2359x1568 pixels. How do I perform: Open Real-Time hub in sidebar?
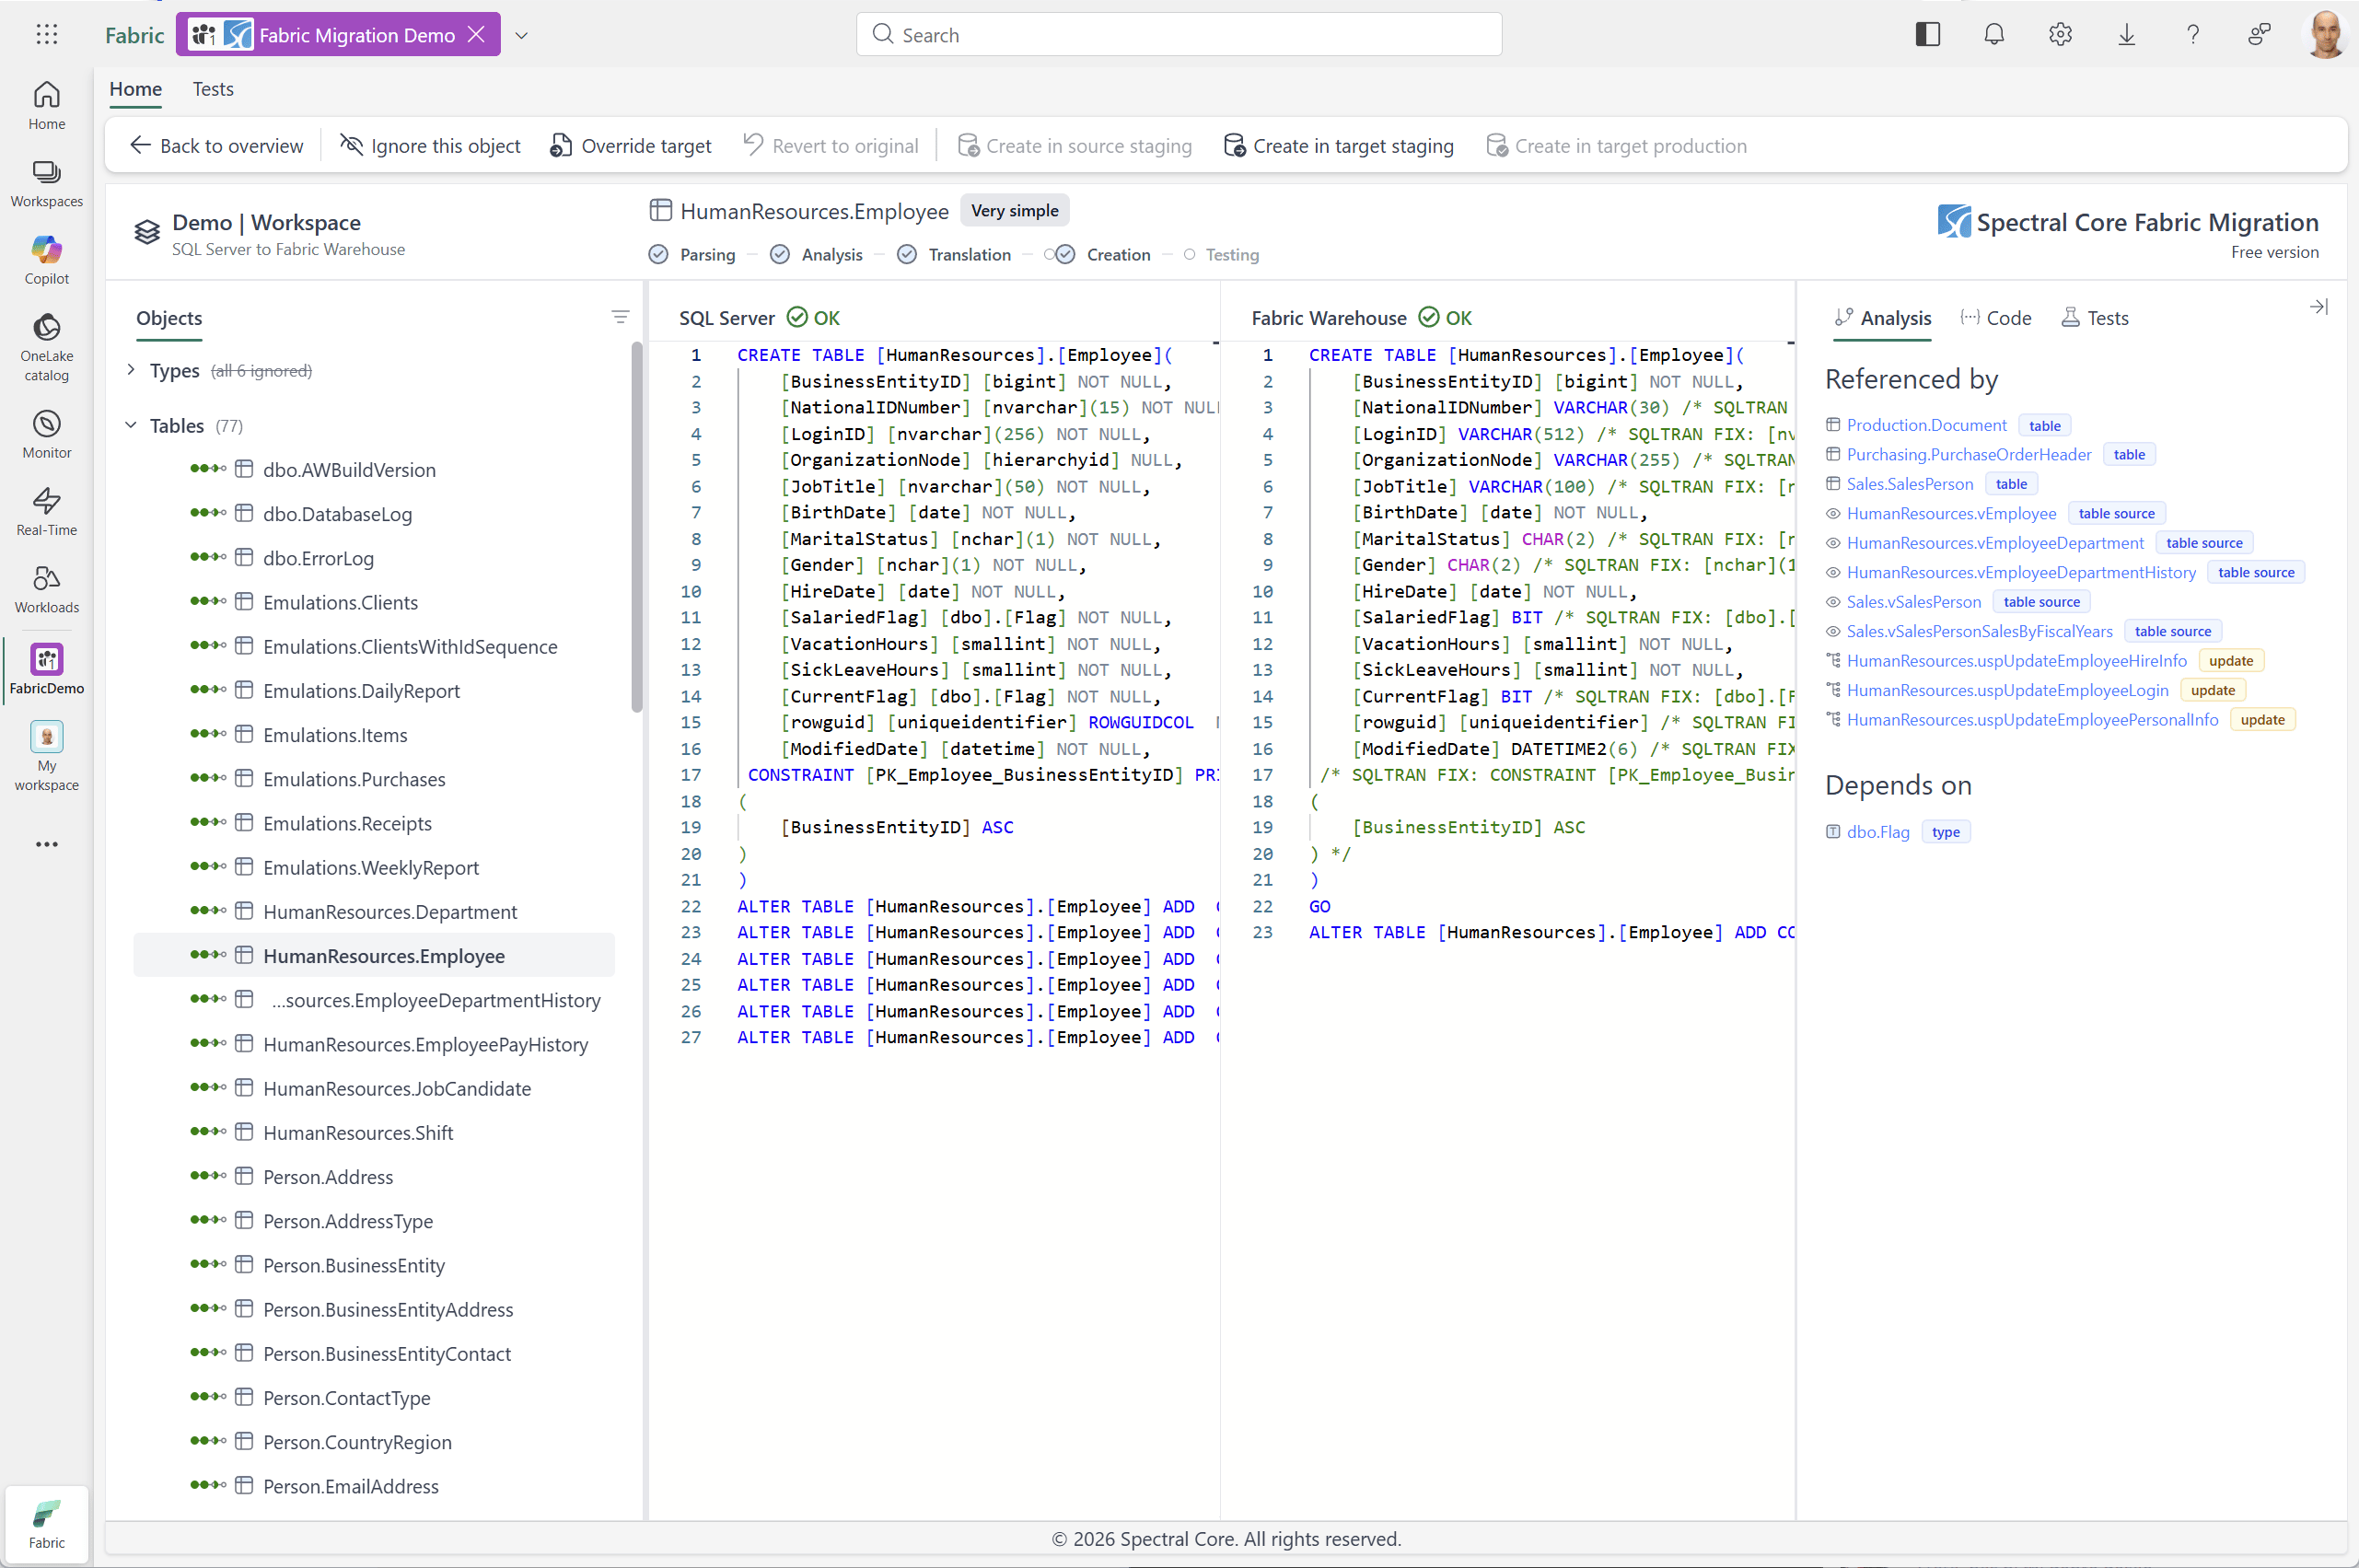pos(47,511)
